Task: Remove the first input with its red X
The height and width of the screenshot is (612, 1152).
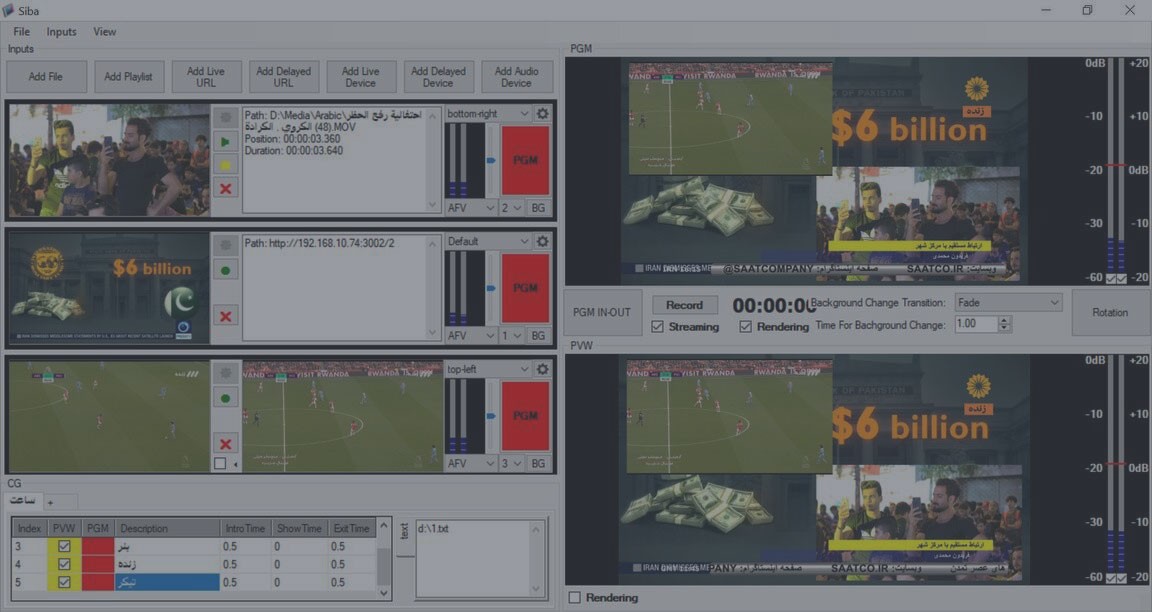Action: tap(226, 188)
